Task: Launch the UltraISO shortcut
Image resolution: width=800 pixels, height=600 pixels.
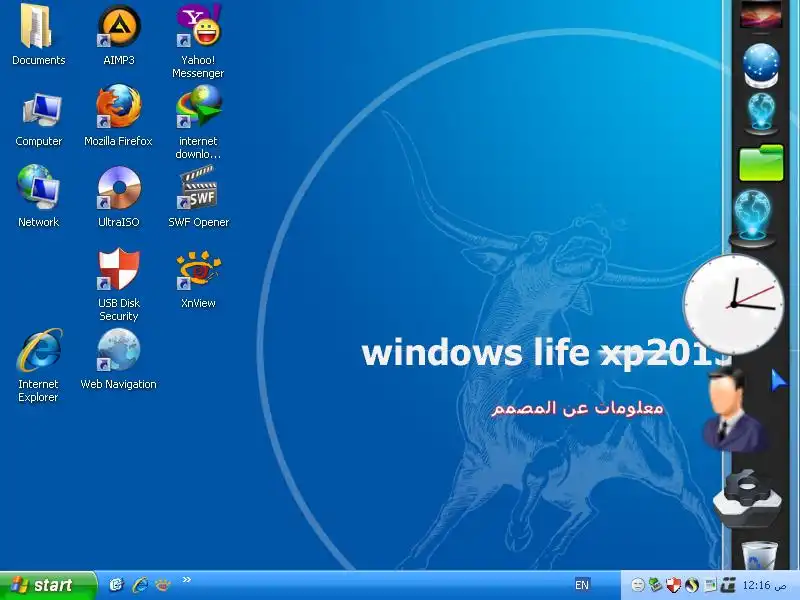Action: pyautogui.click(x=118, y=196)
